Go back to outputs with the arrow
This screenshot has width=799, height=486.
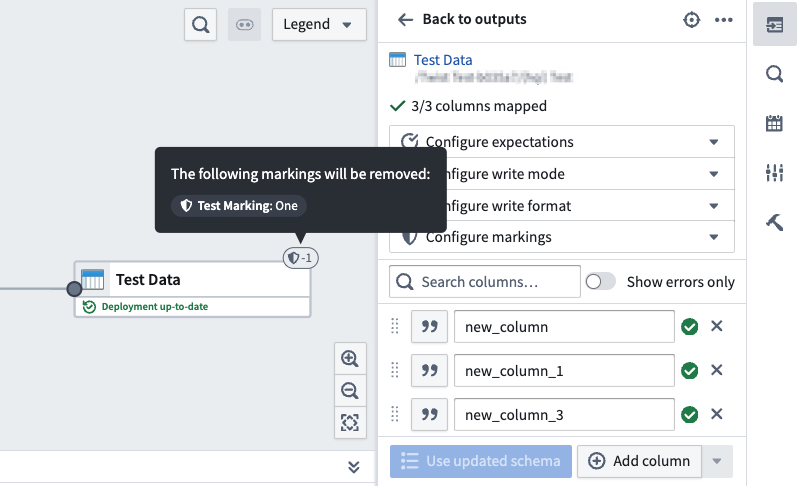click(x=405, y=20)
